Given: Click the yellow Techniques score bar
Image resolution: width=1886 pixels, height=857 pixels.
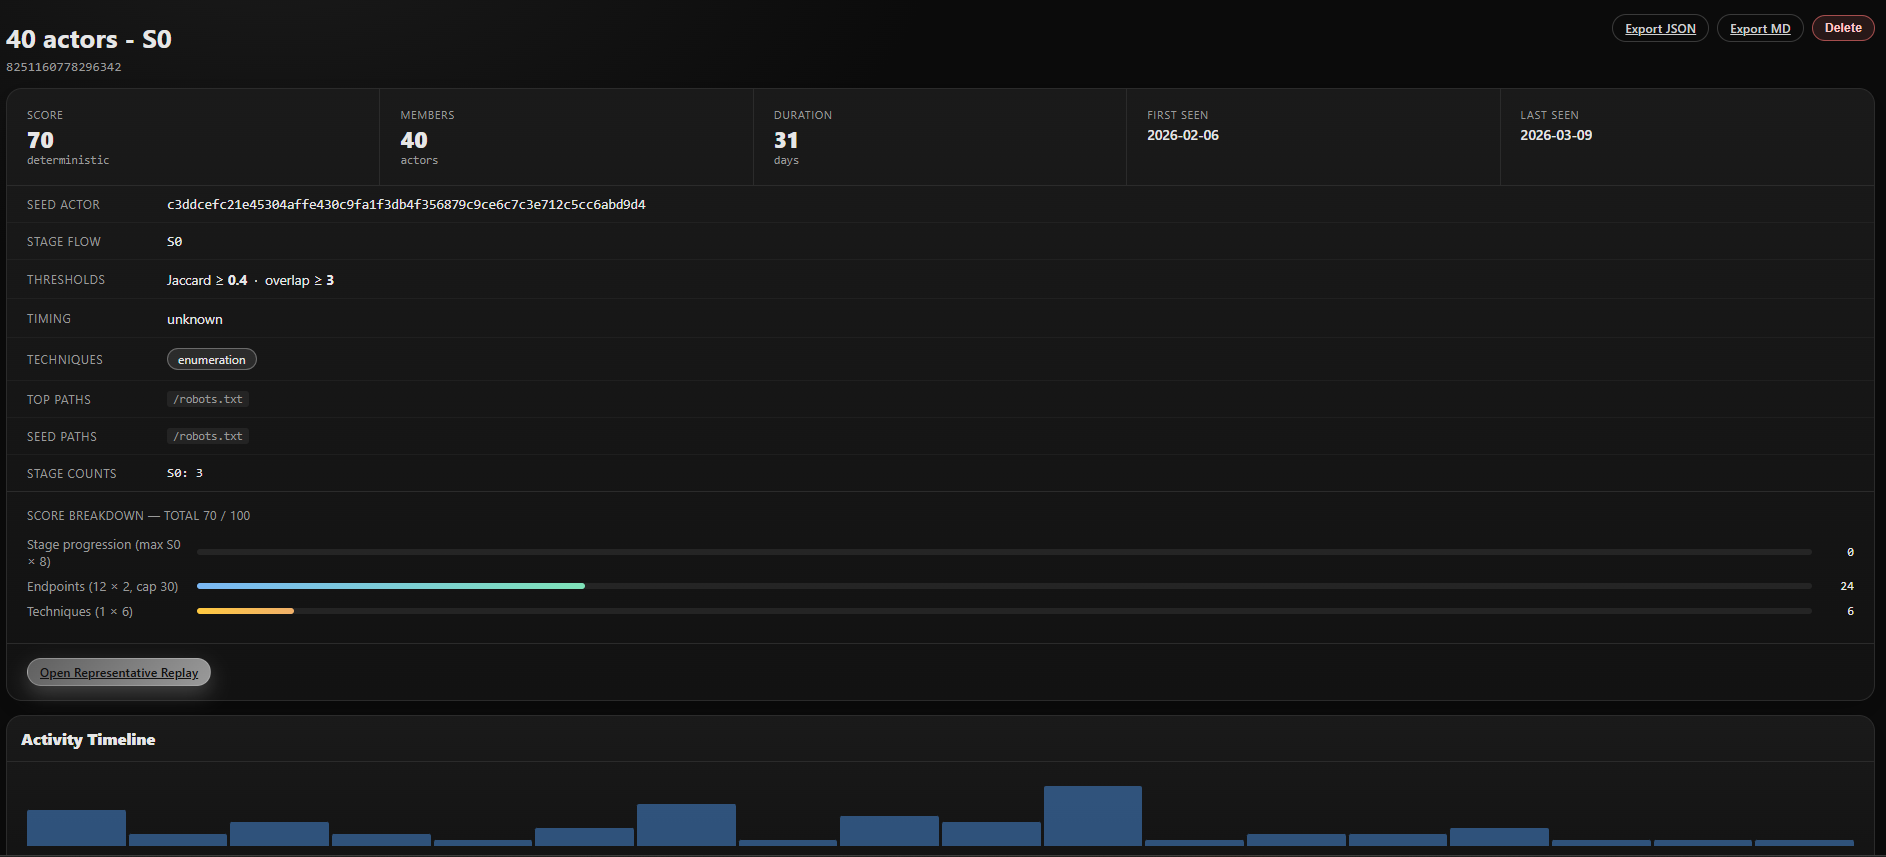Looking at the screenshot, I should 245,611.
